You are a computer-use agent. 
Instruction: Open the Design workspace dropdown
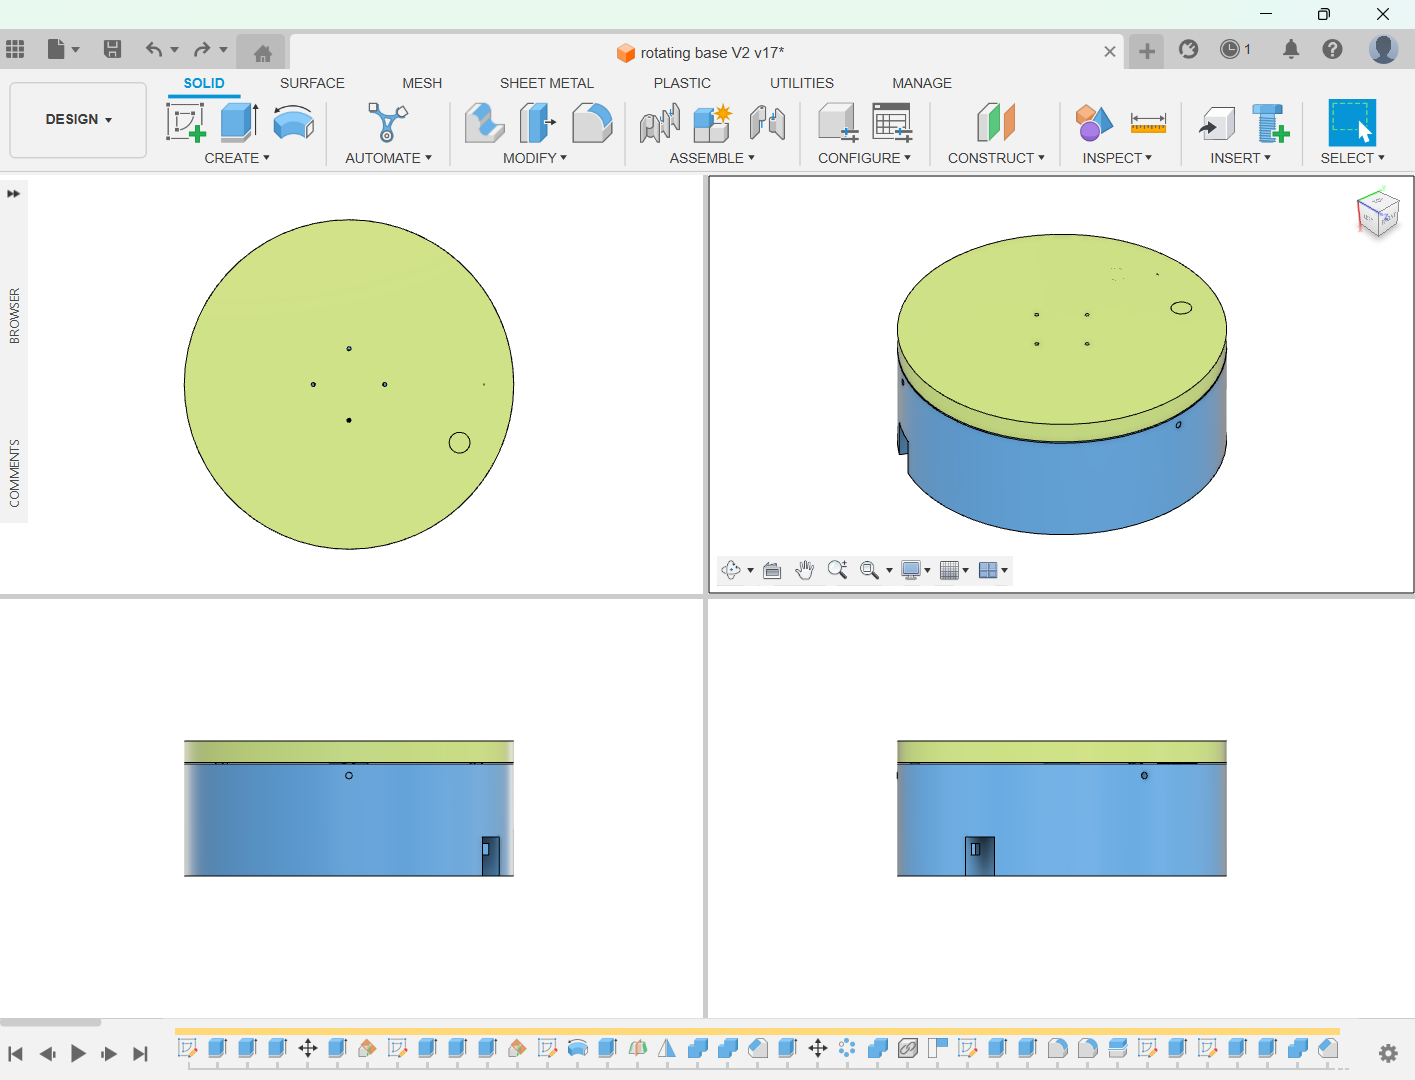coord(78,119)
